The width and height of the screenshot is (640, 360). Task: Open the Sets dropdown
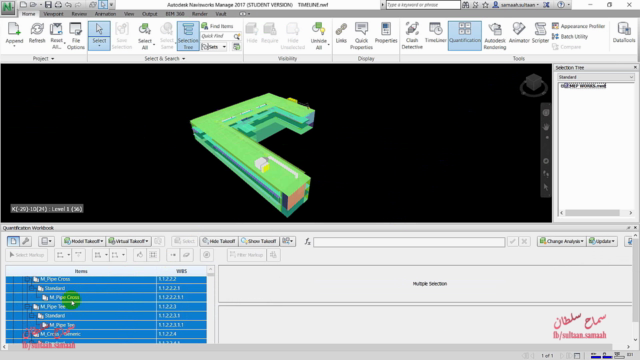pos(214,47)
